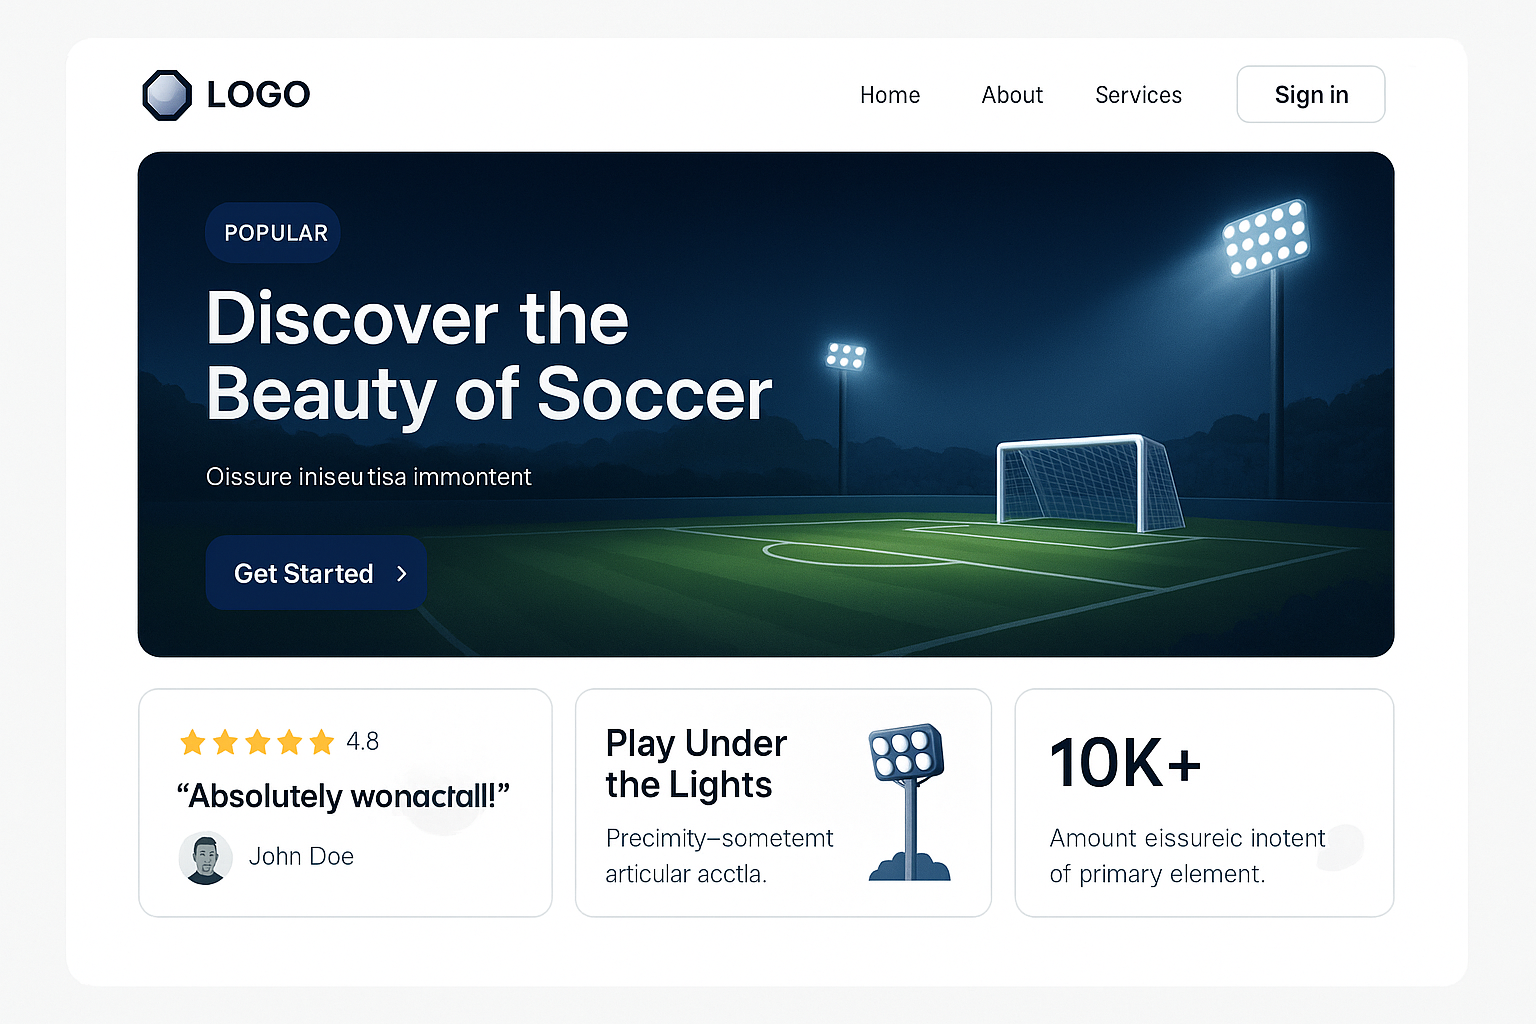Click the large stadium floodlight in hero
The height and width of the screenshot is (1024, 1536).
click(x=1266, y=238)
